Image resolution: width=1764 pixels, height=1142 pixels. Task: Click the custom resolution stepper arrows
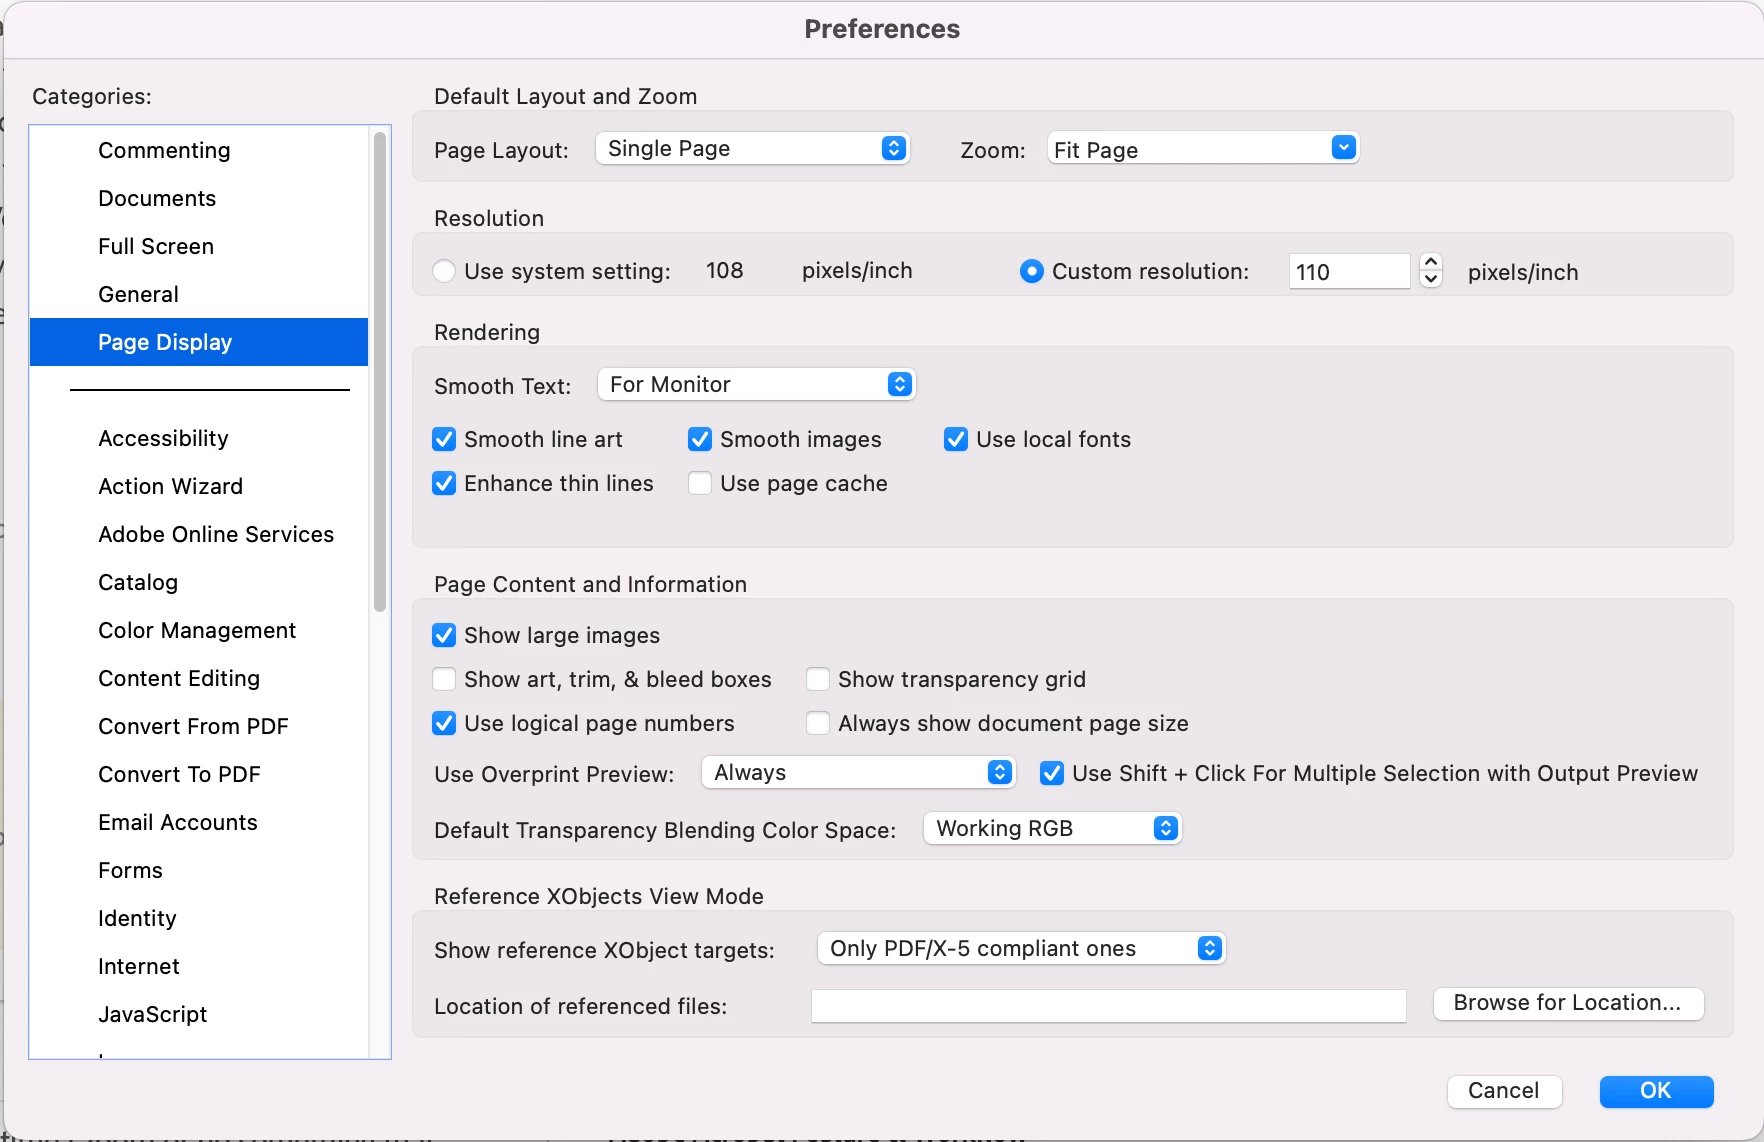pyautogui.click(x=1431, y=271)
